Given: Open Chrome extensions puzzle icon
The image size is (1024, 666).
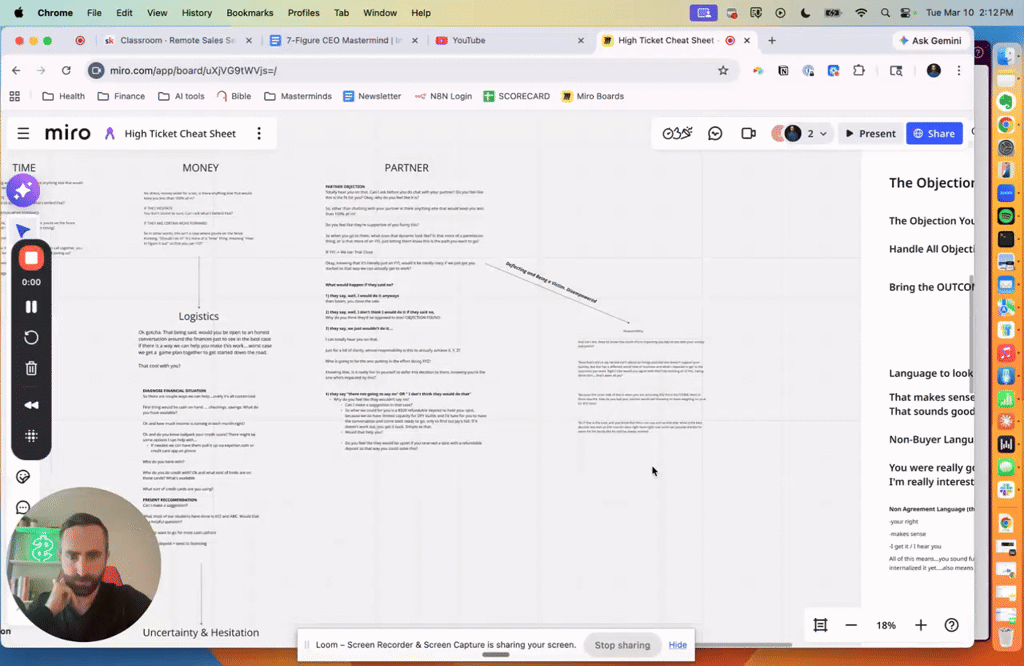Looking at the screenshot, I should coord(859,71).
